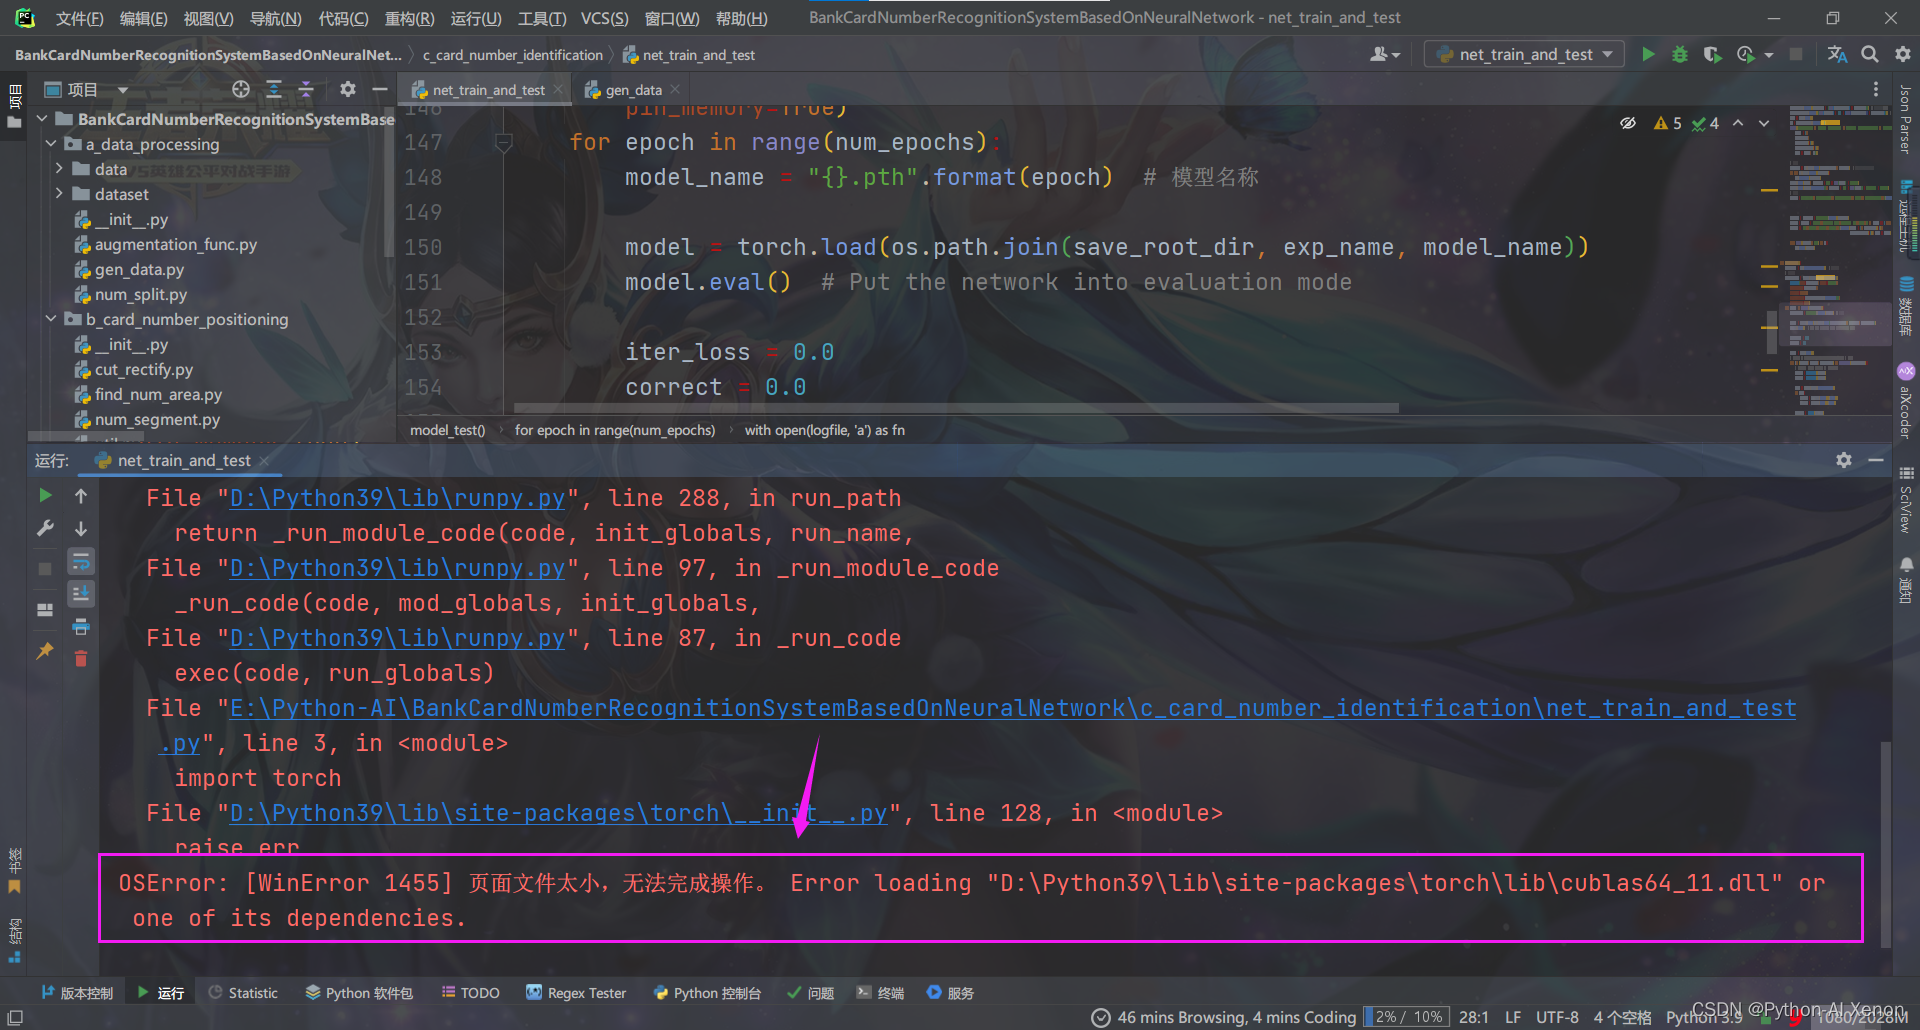Toggle reader mode eye icon in editor
The image size is (1920, 1030).
(x=1628, y=123)
